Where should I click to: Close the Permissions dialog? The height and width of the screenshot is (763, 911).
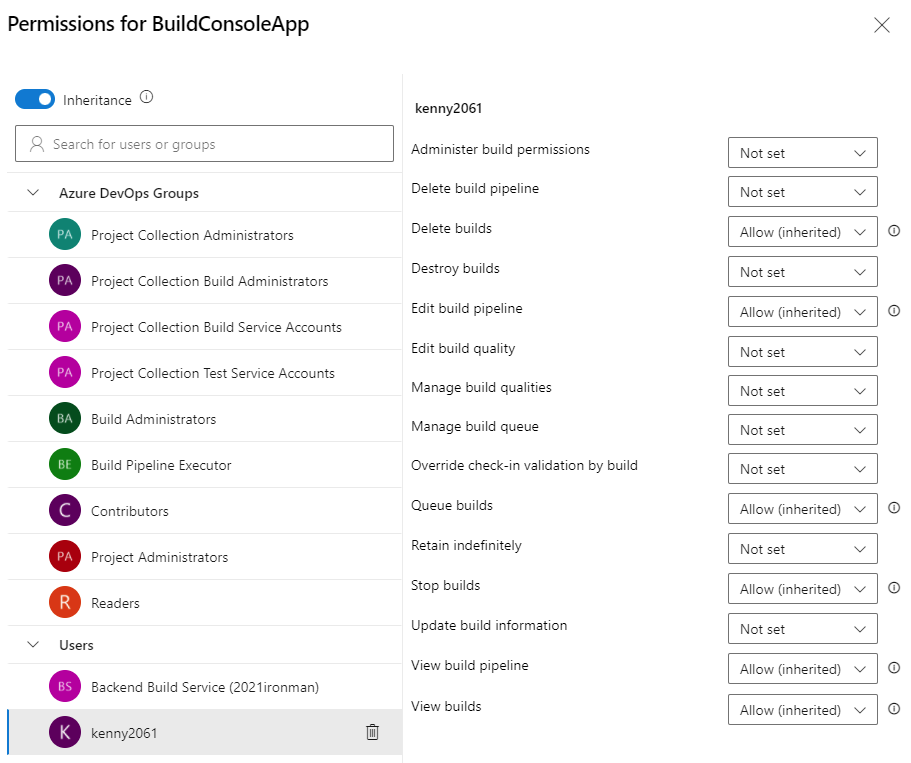point(881,25)
